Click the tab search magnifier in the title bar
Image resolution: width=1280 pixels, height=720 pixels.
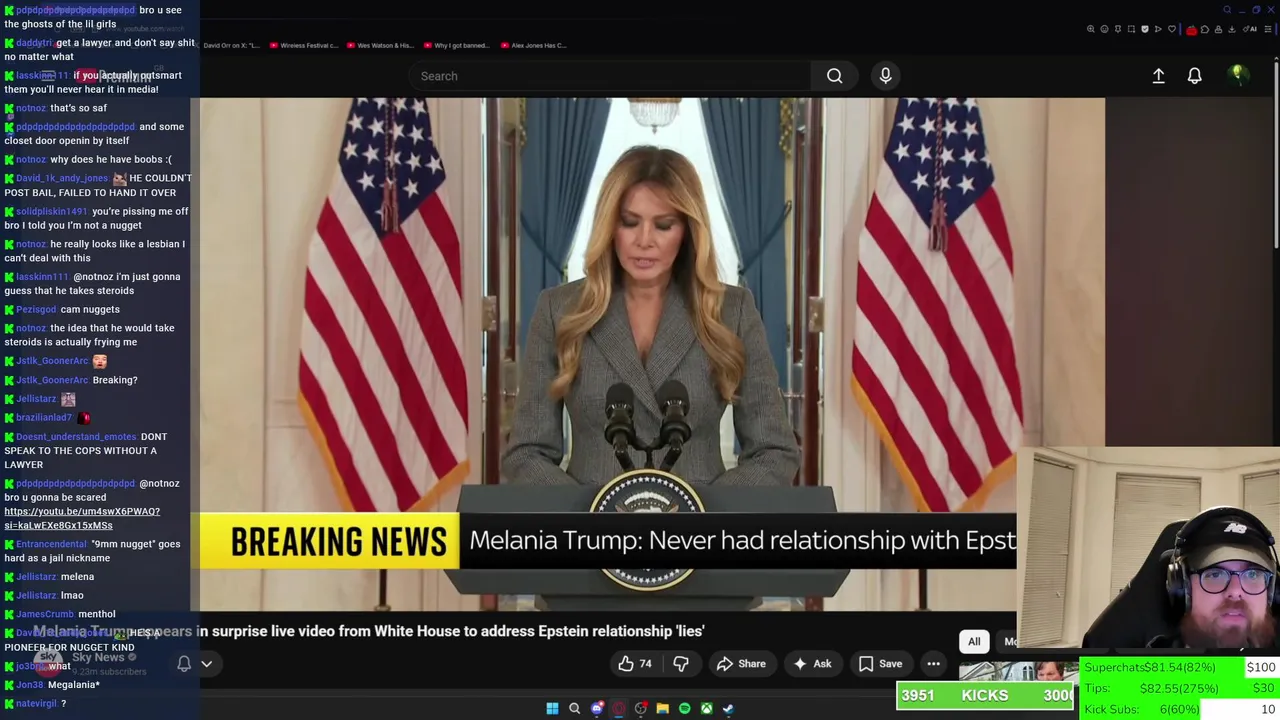coord(1227,10)
